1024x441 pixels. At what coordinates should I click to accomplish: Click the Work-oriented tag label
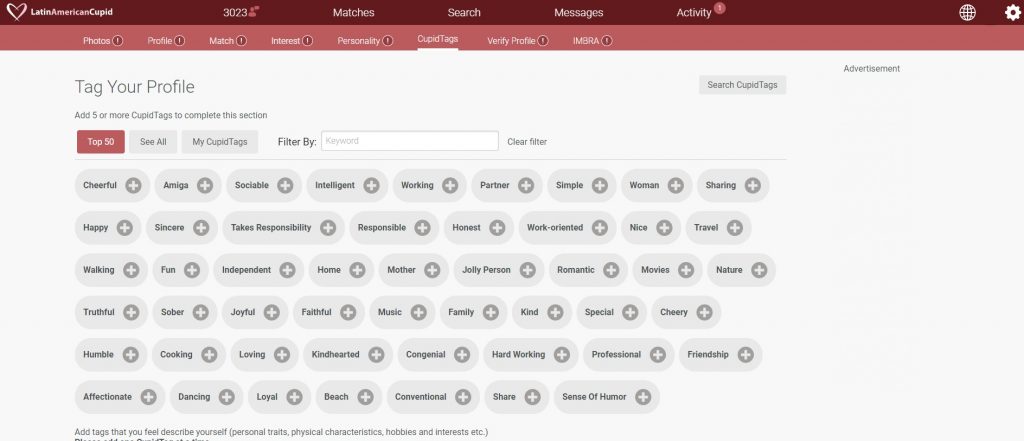(555, 228)
